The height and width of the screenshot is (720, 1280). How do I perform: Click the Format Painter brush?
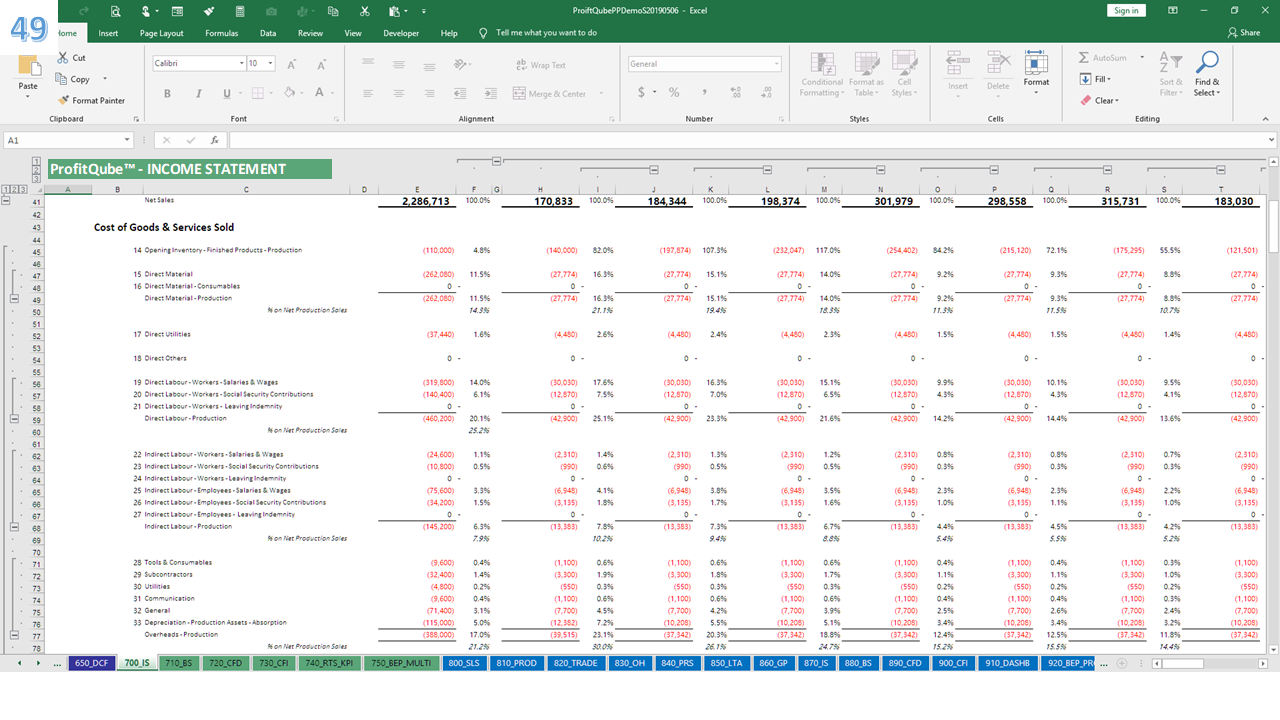click(64, 100)
